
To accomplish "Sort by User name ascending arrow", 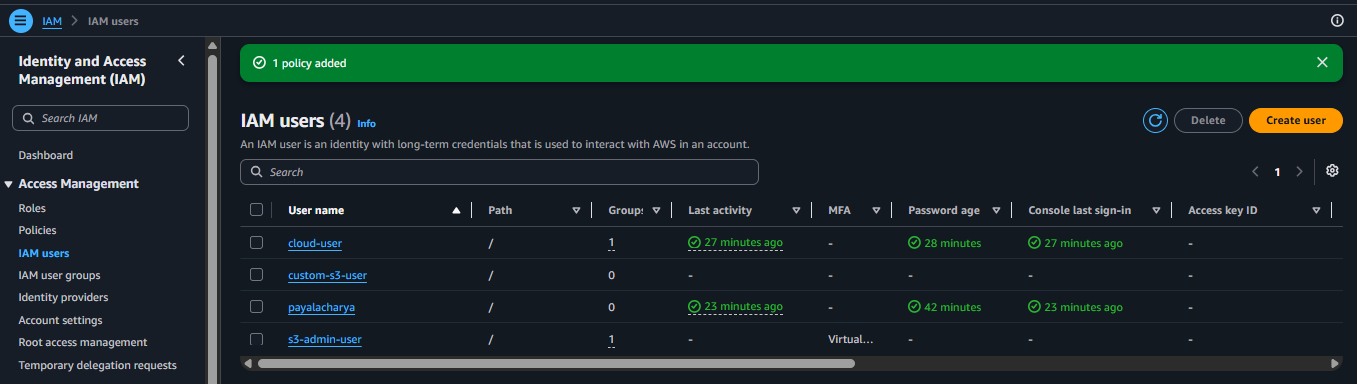I will point(456,210).
